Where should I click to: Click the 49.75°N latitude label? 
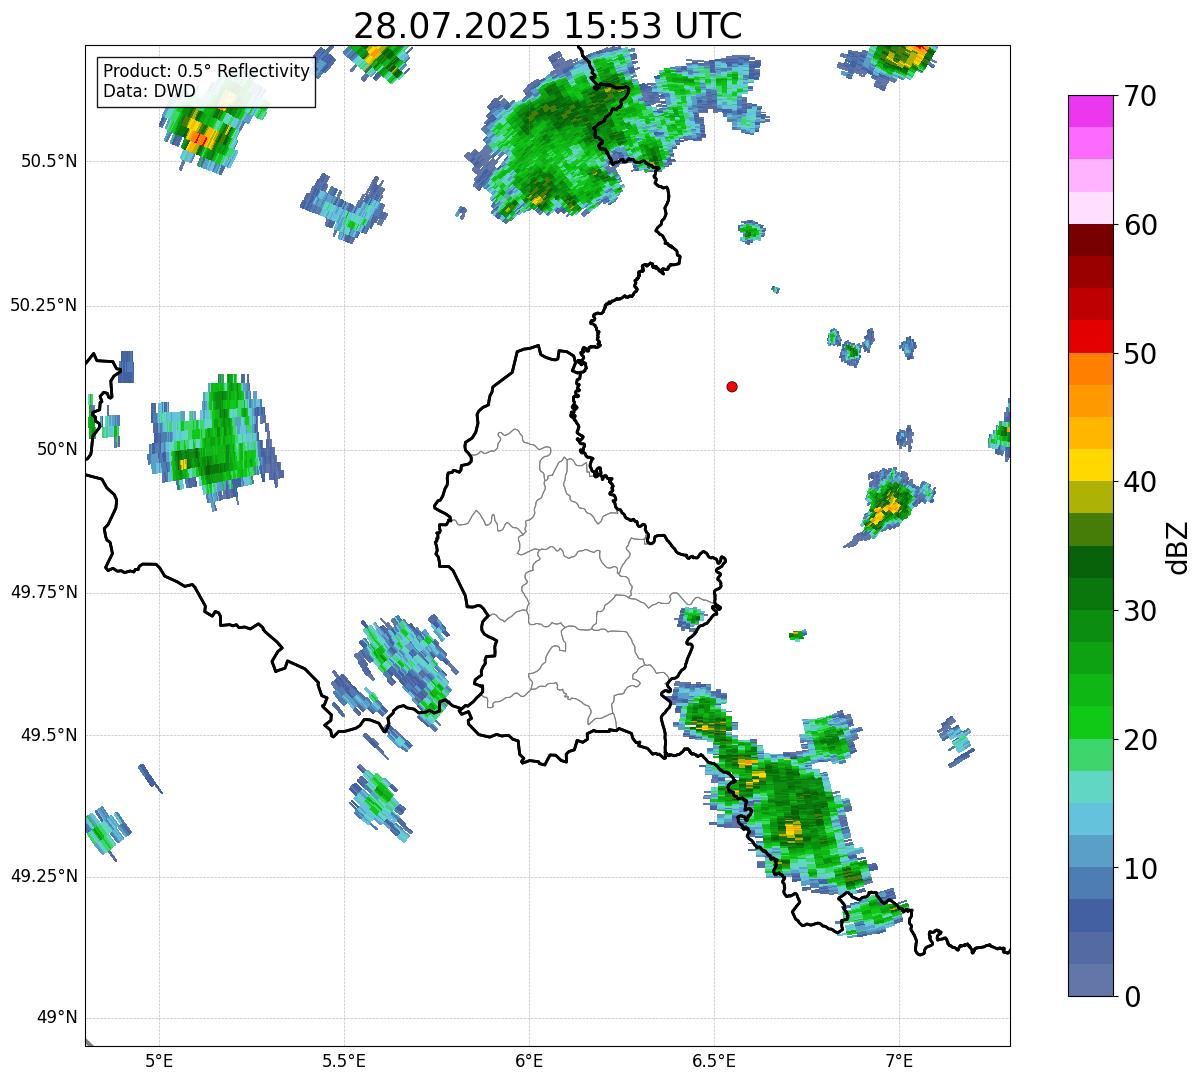(43, 592)
